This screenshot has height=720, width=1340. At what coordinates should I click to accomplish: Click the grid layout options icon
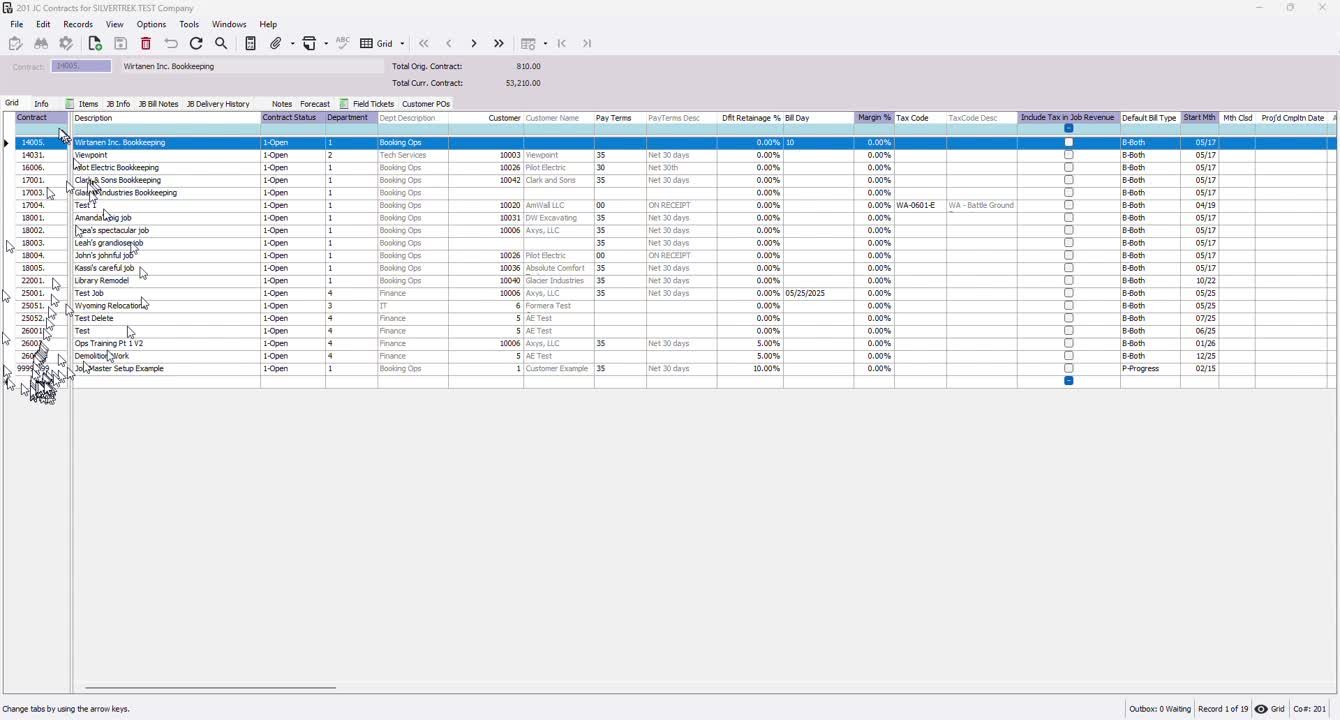529,44
